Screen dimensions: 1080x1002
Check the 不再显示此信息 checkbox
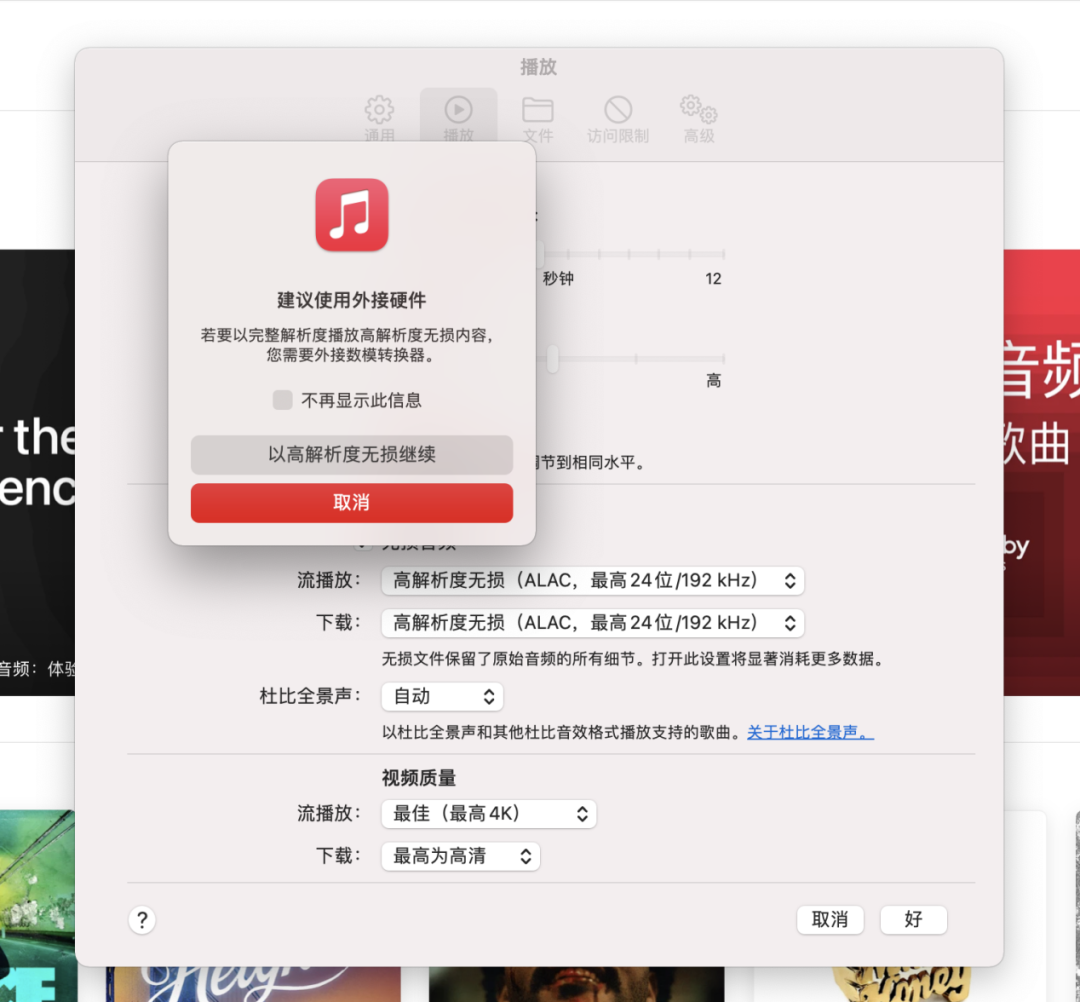[282, 400]
